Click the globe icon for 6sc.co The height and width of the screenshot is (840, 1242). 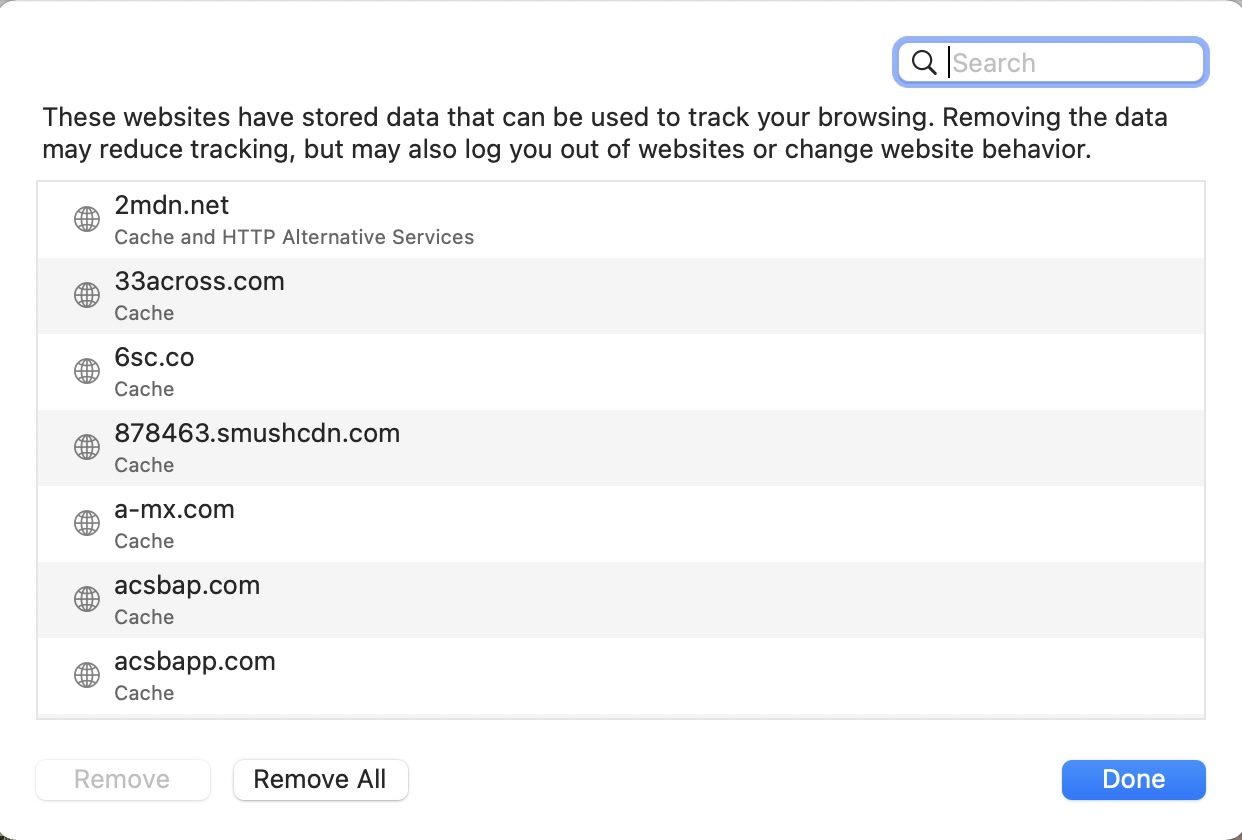87,371
